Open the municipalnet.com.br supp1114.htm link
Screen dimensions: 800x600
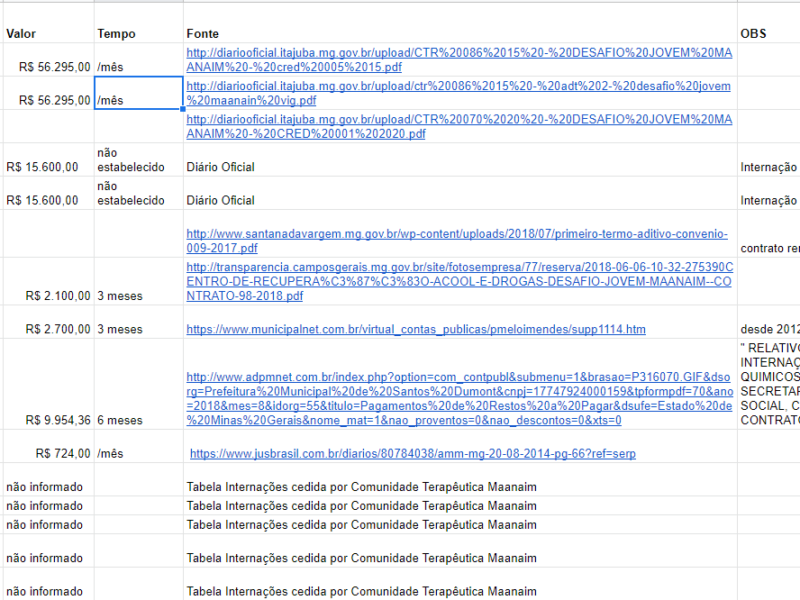pyautogui.click(x=416, y=329)
